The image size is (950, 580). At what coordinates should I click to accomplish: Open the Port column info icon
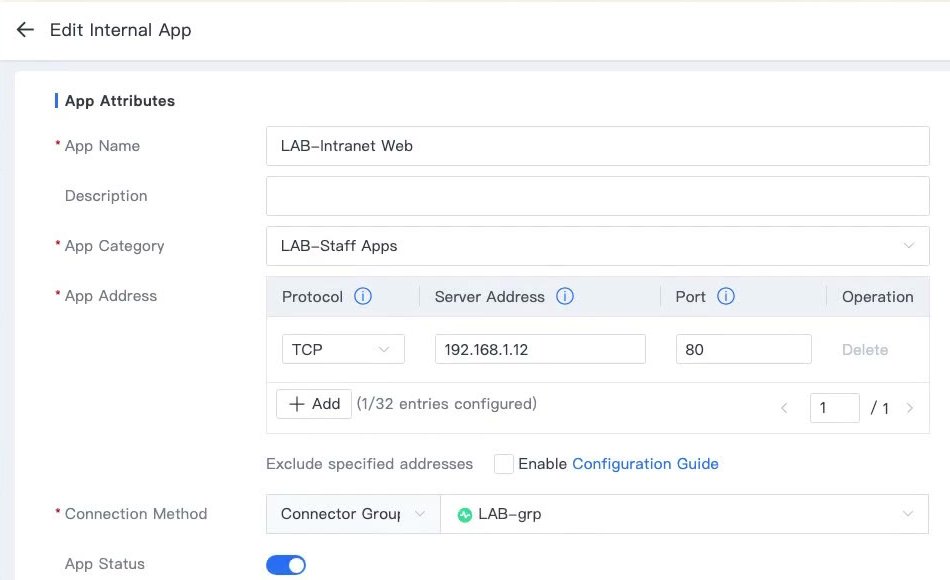[x=726, y=296]
